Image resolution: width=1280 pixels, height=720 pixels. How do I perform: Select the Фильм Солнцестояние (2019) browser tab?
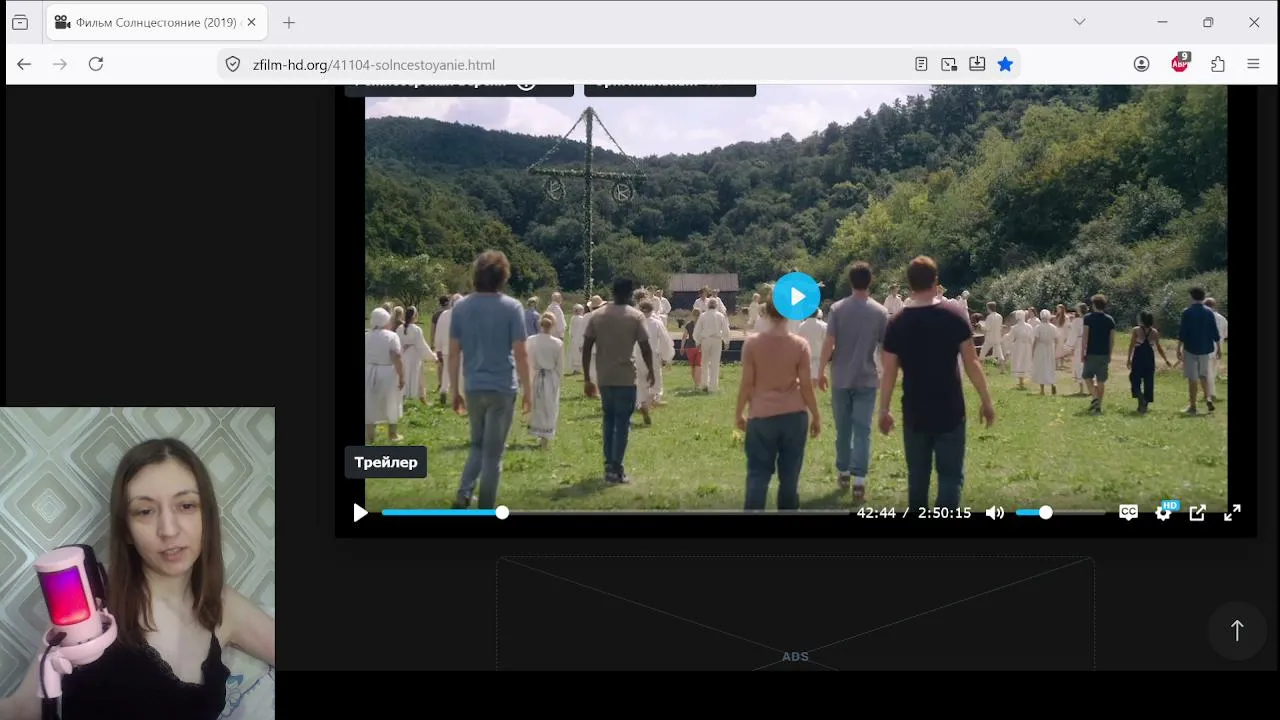[157, 22]
